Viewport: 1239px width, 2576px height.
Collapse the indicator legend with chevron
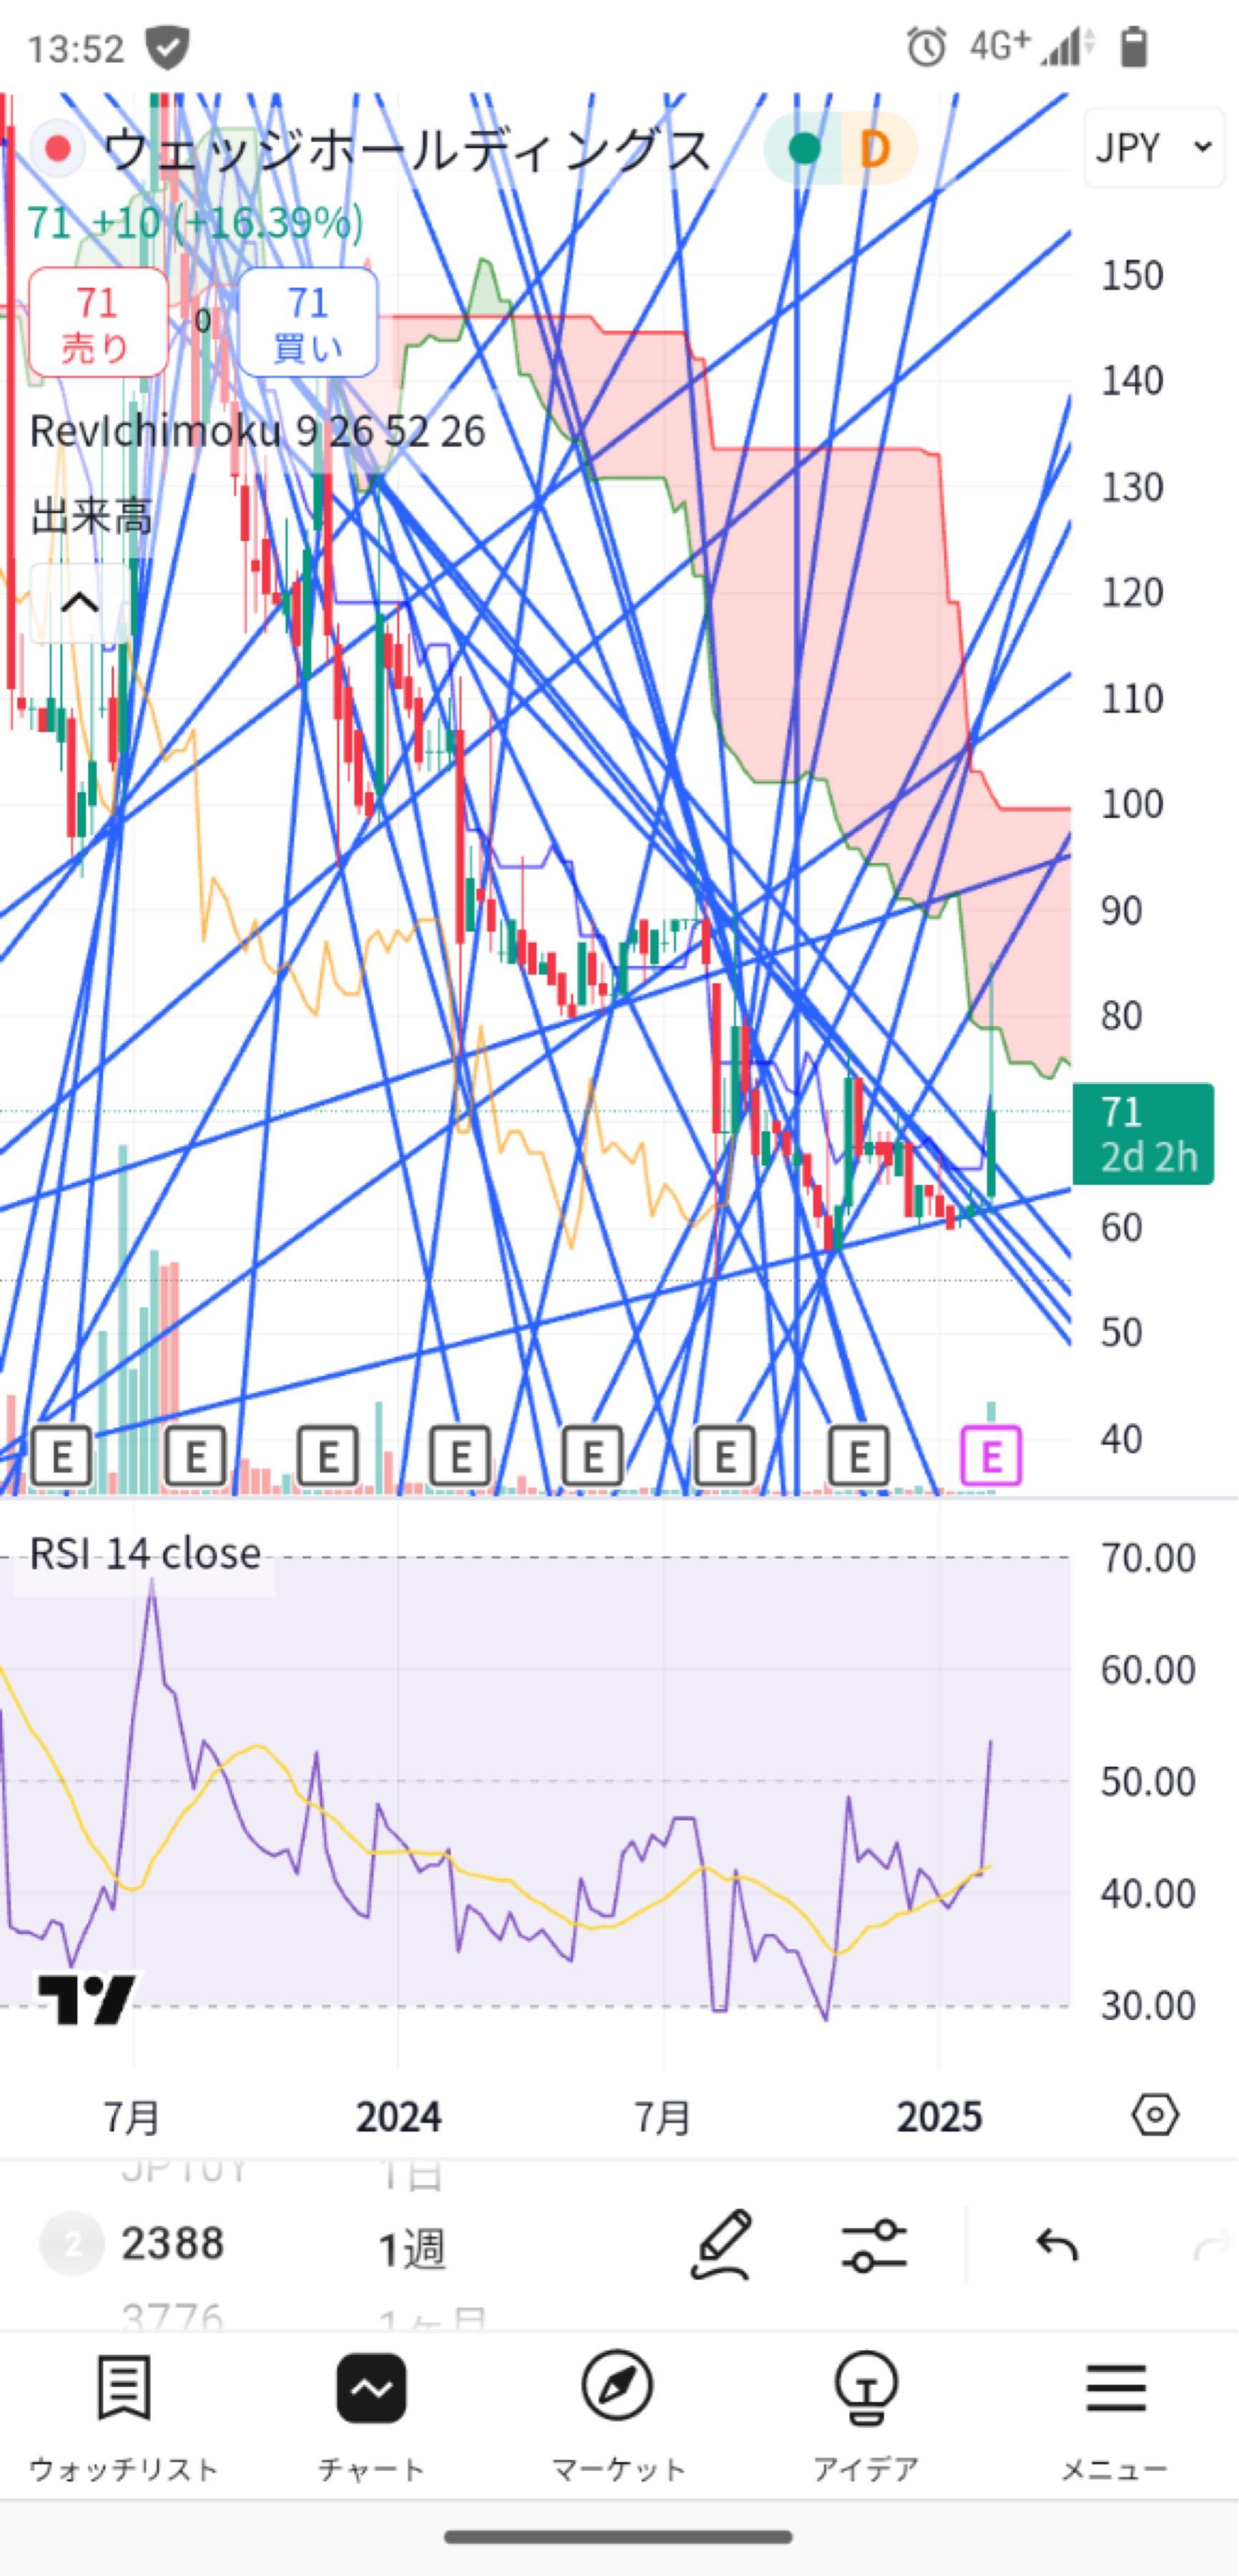tap(80, 603)
